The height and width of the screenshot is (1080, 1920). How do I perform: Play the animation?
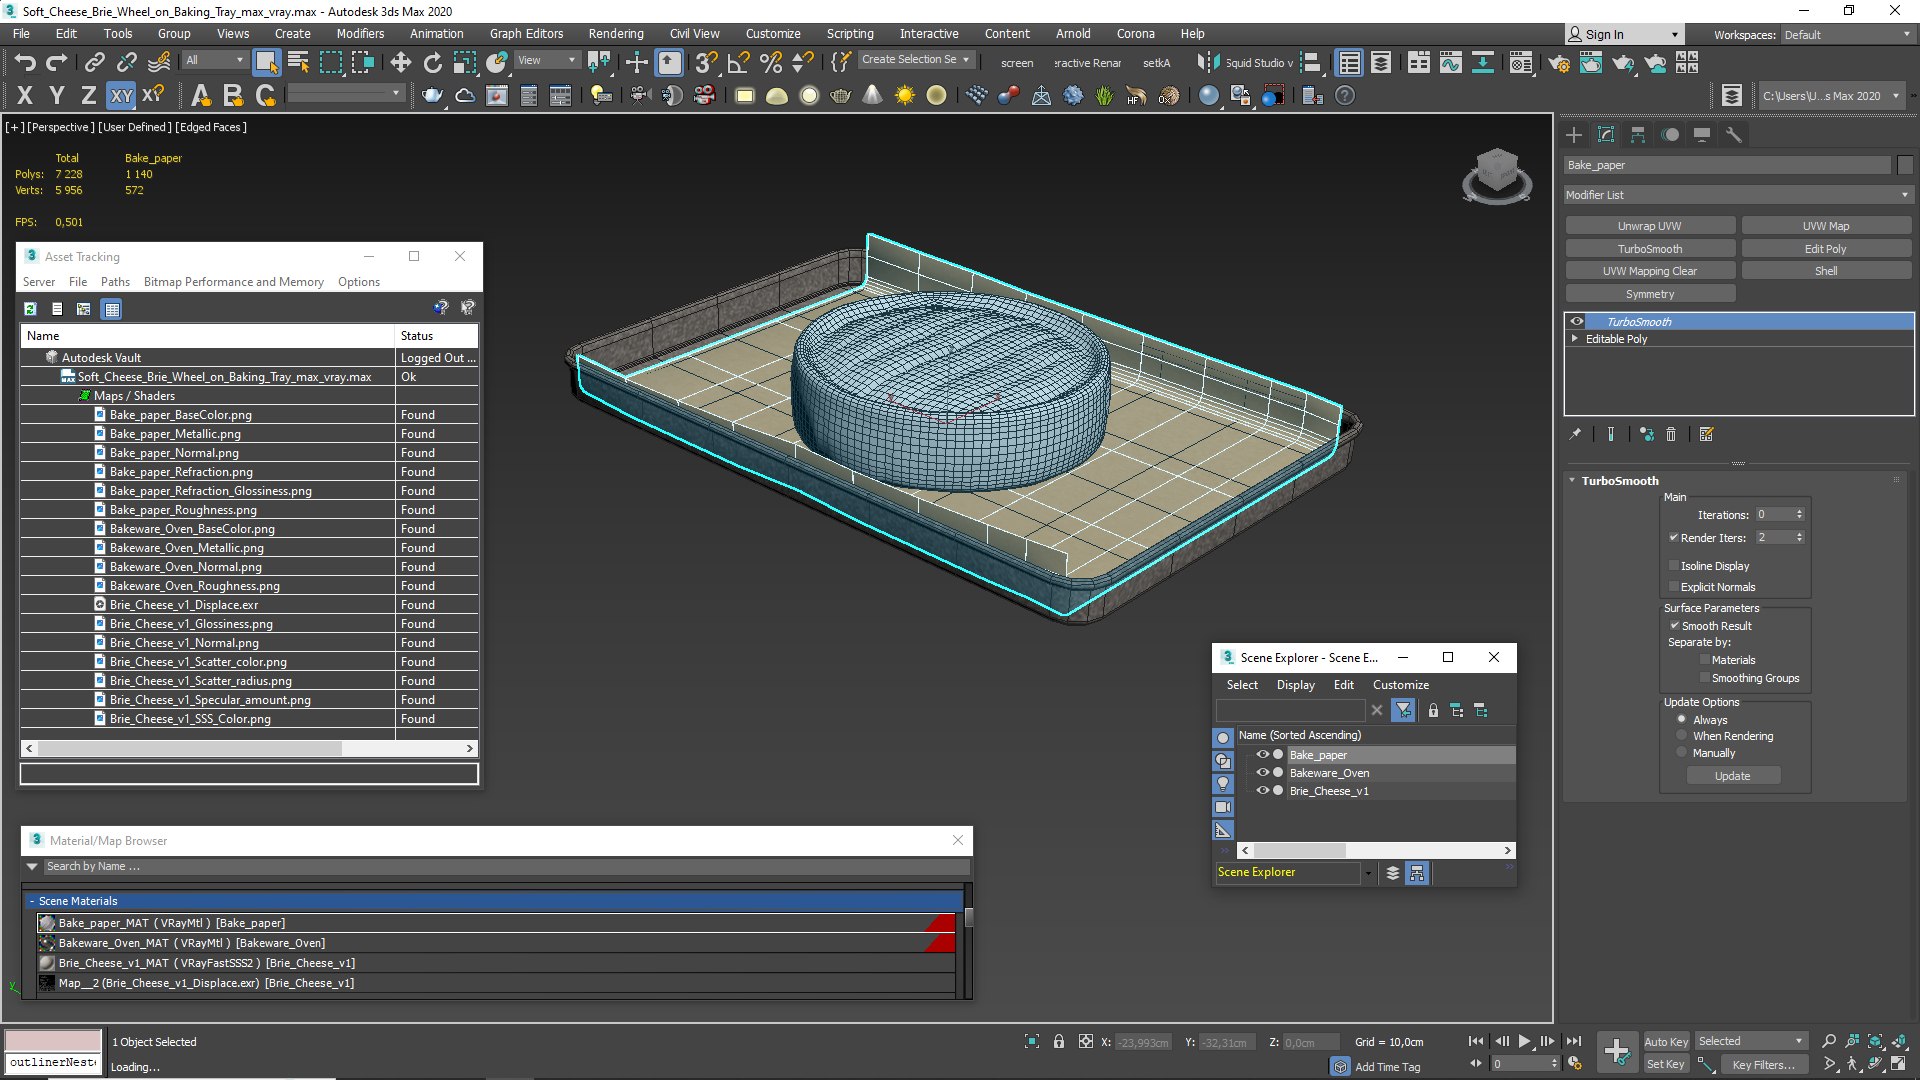(x=1524, y=1041)
